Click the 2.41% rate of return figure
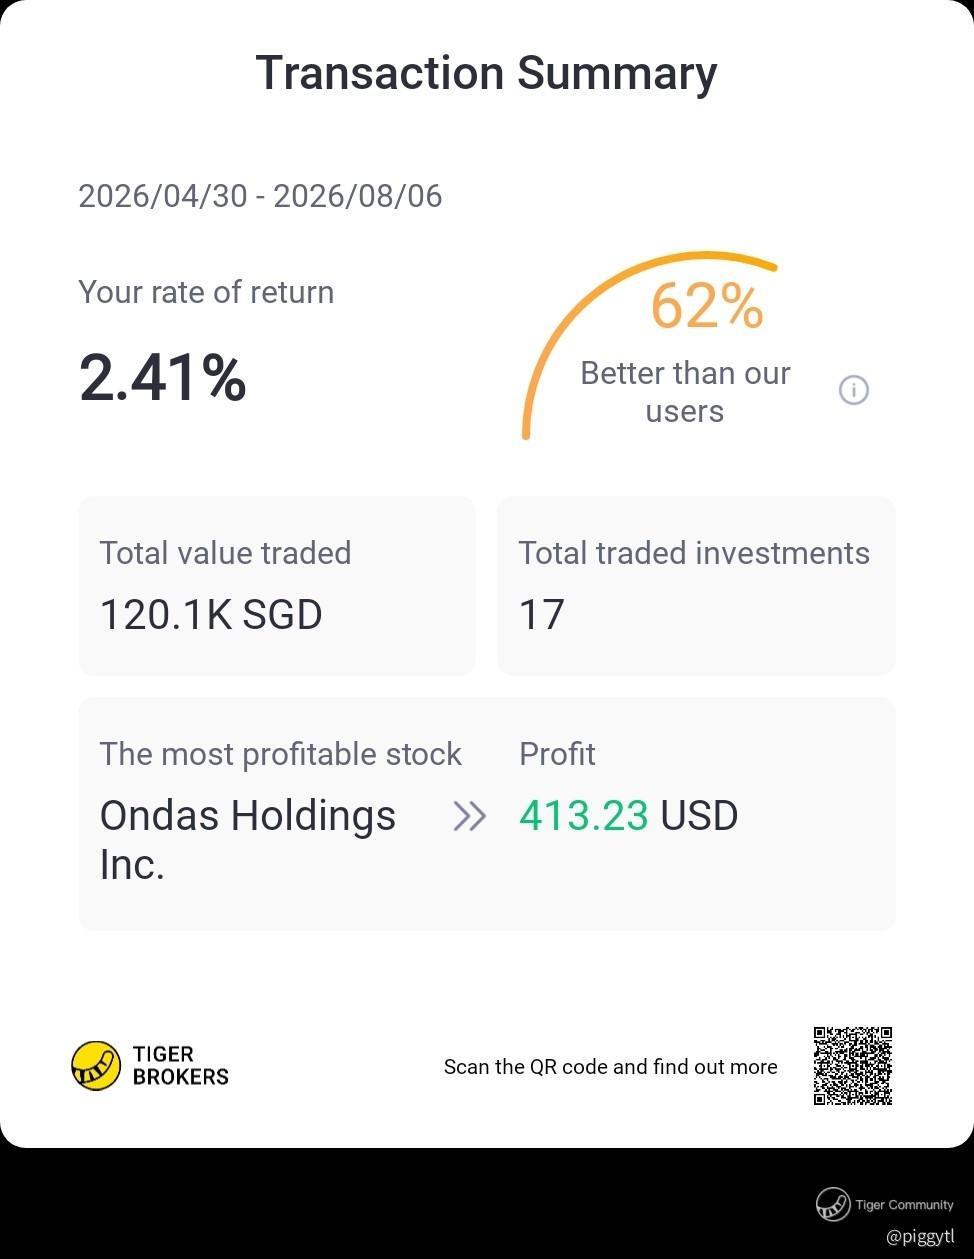 click(x=163, y=378)
